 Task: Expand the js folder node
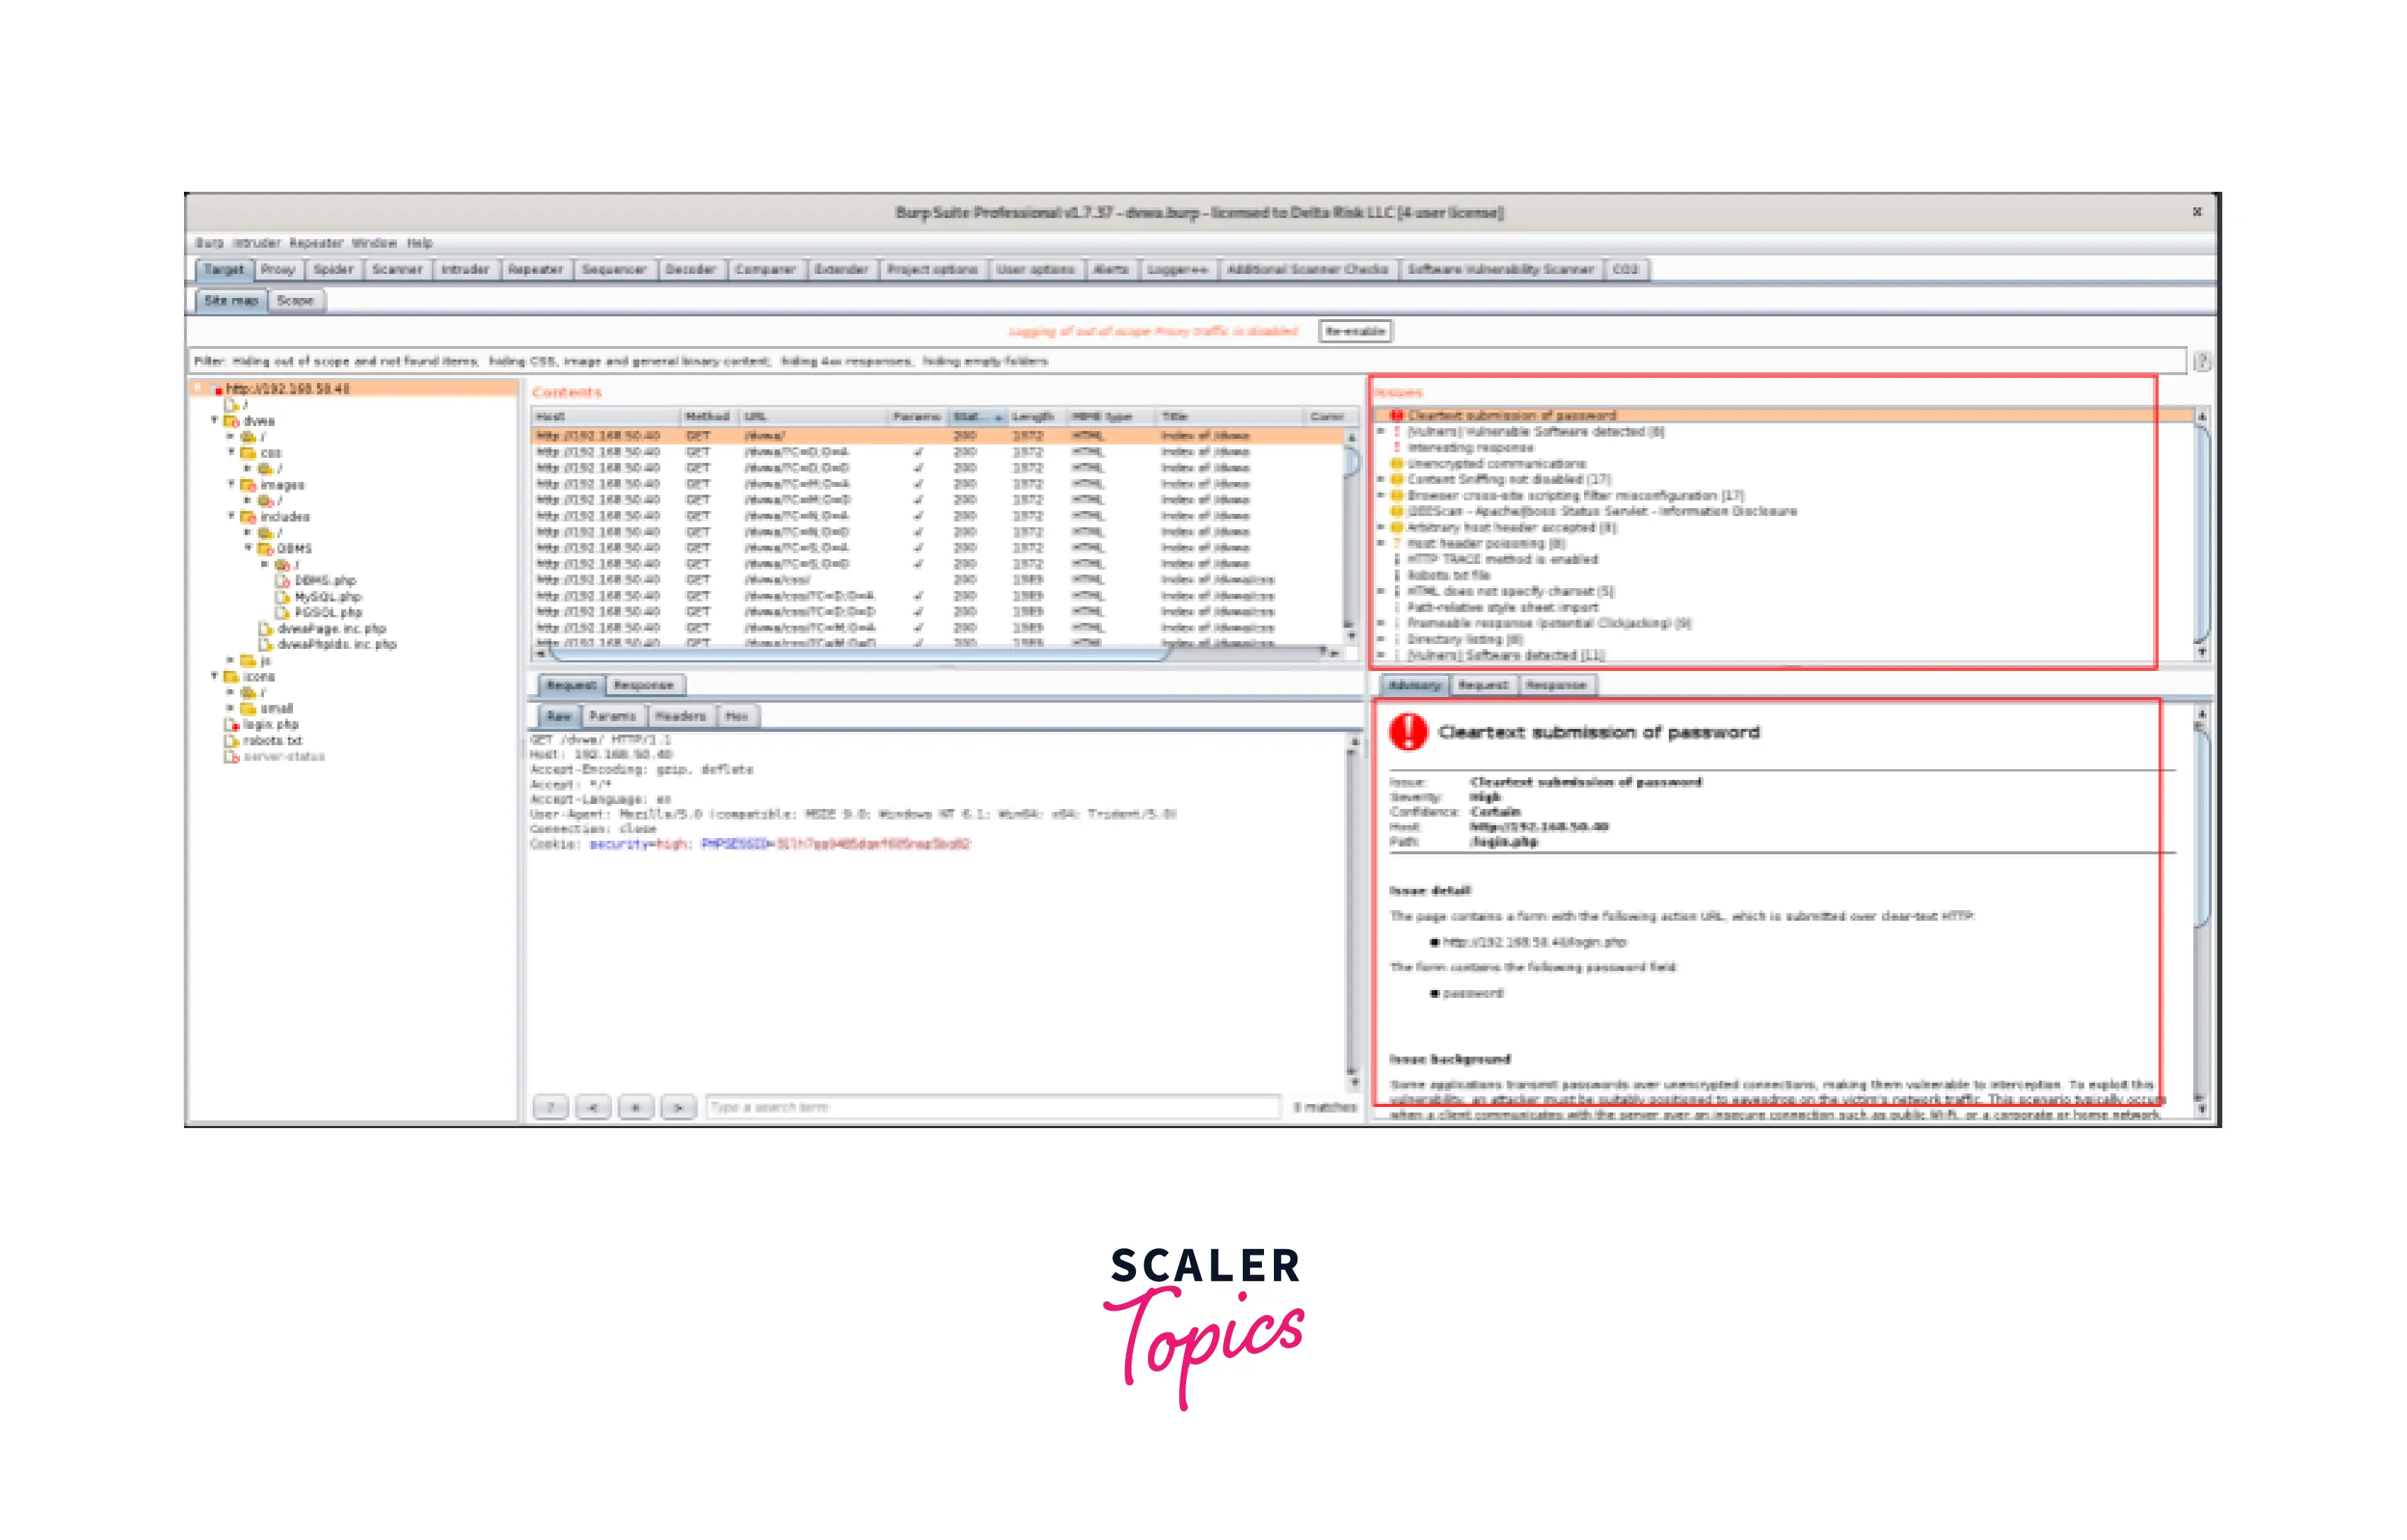point(231,661)
